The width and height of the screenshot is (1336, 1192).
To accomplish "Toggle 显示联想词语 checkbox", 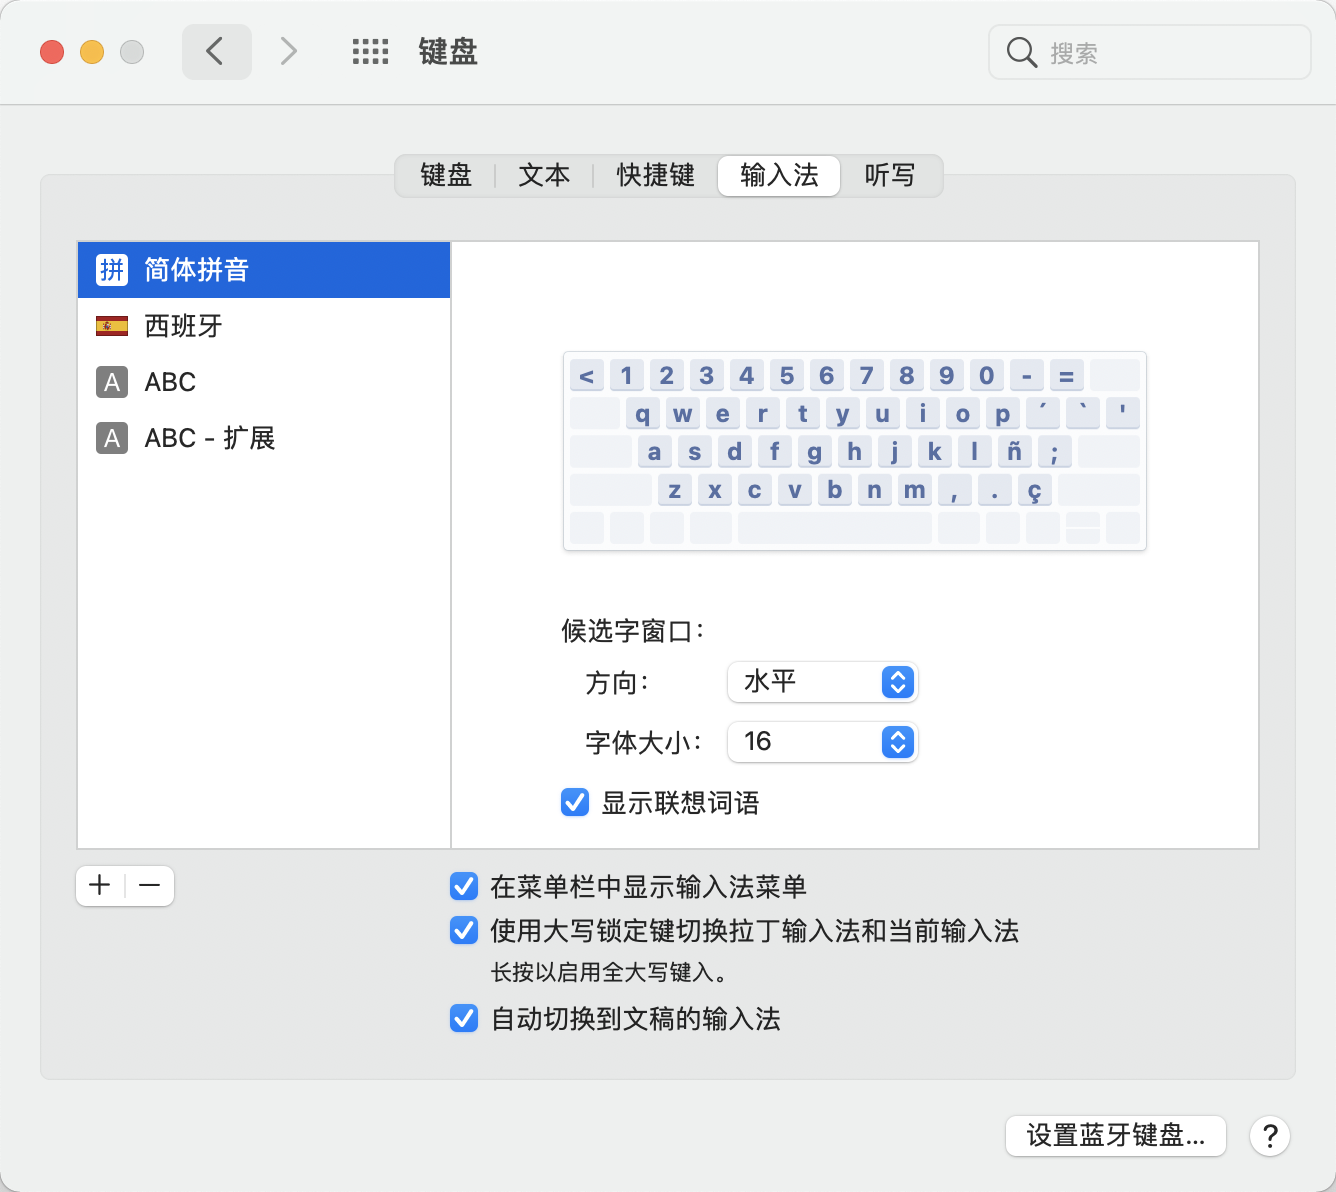I will click(x=575, y=803).
